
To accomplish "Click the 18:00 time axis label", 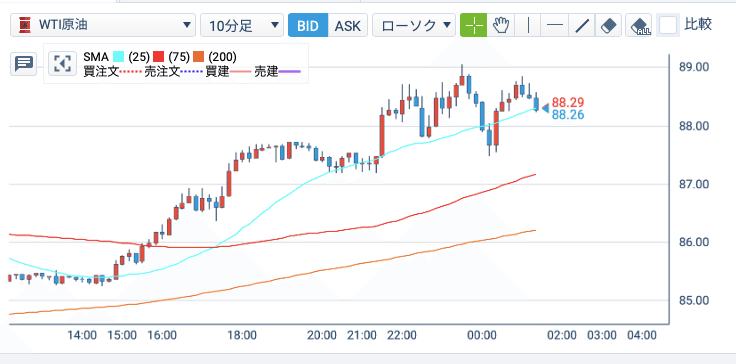I will (242, 335).
